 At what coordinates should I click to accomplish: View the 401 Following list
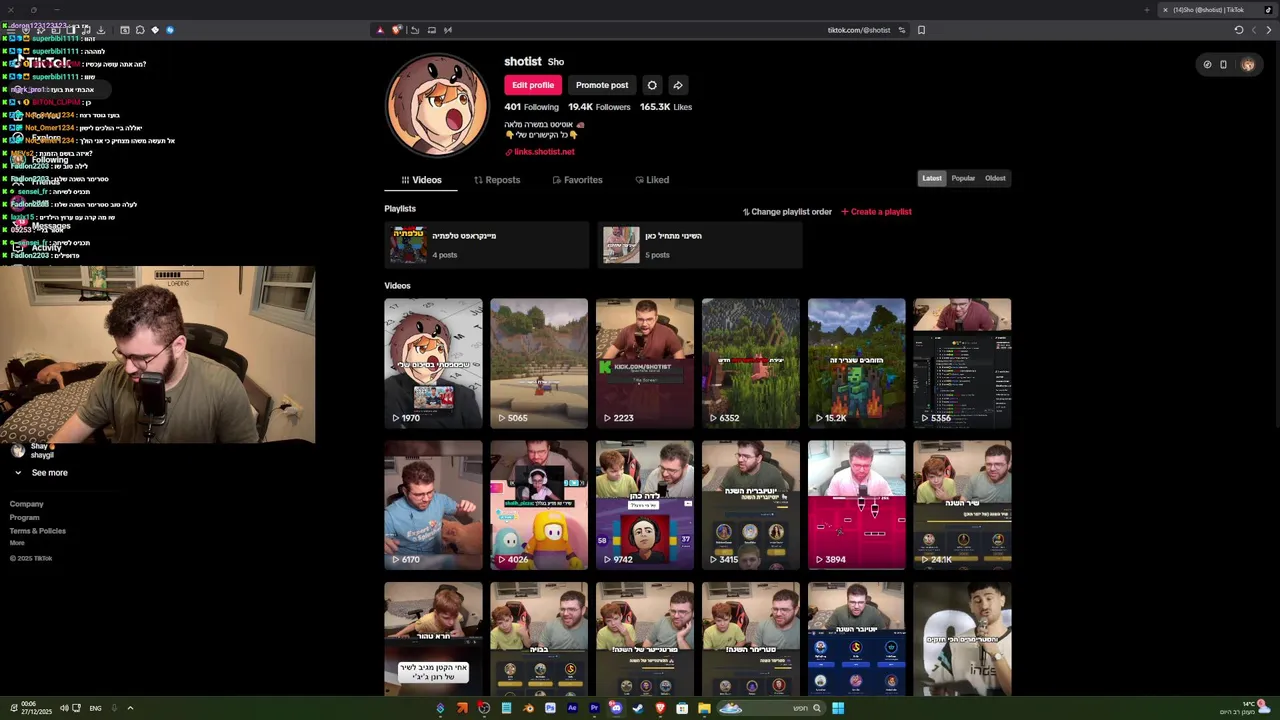pyautogui.click(x=531, y=107)
